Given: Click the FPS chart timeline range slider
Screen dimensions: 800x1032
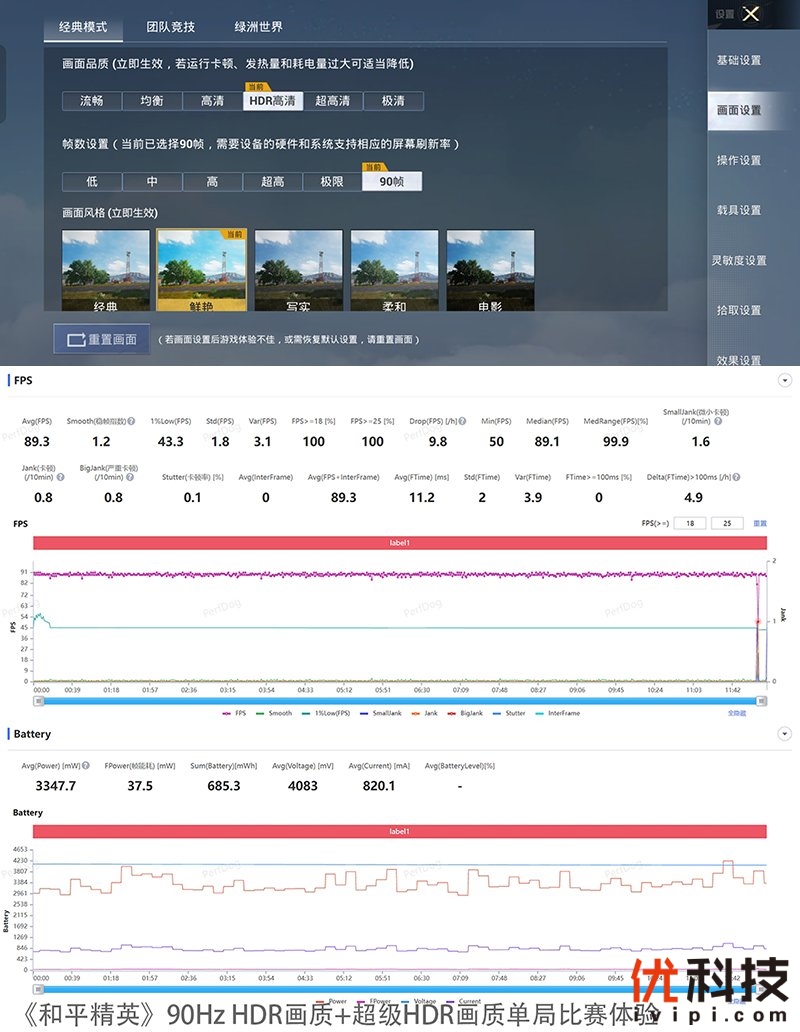Looking at the screenshot, I should click(x=400, y=701).
